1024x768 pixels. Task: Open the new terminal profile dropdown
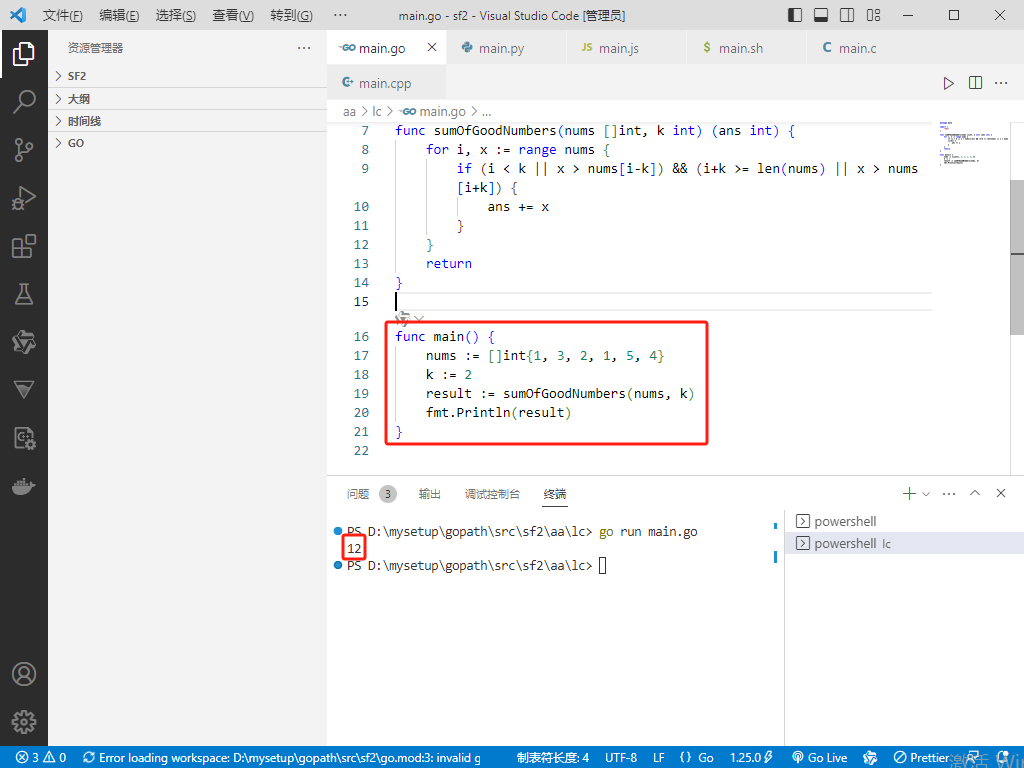click(x=925, y=494)
